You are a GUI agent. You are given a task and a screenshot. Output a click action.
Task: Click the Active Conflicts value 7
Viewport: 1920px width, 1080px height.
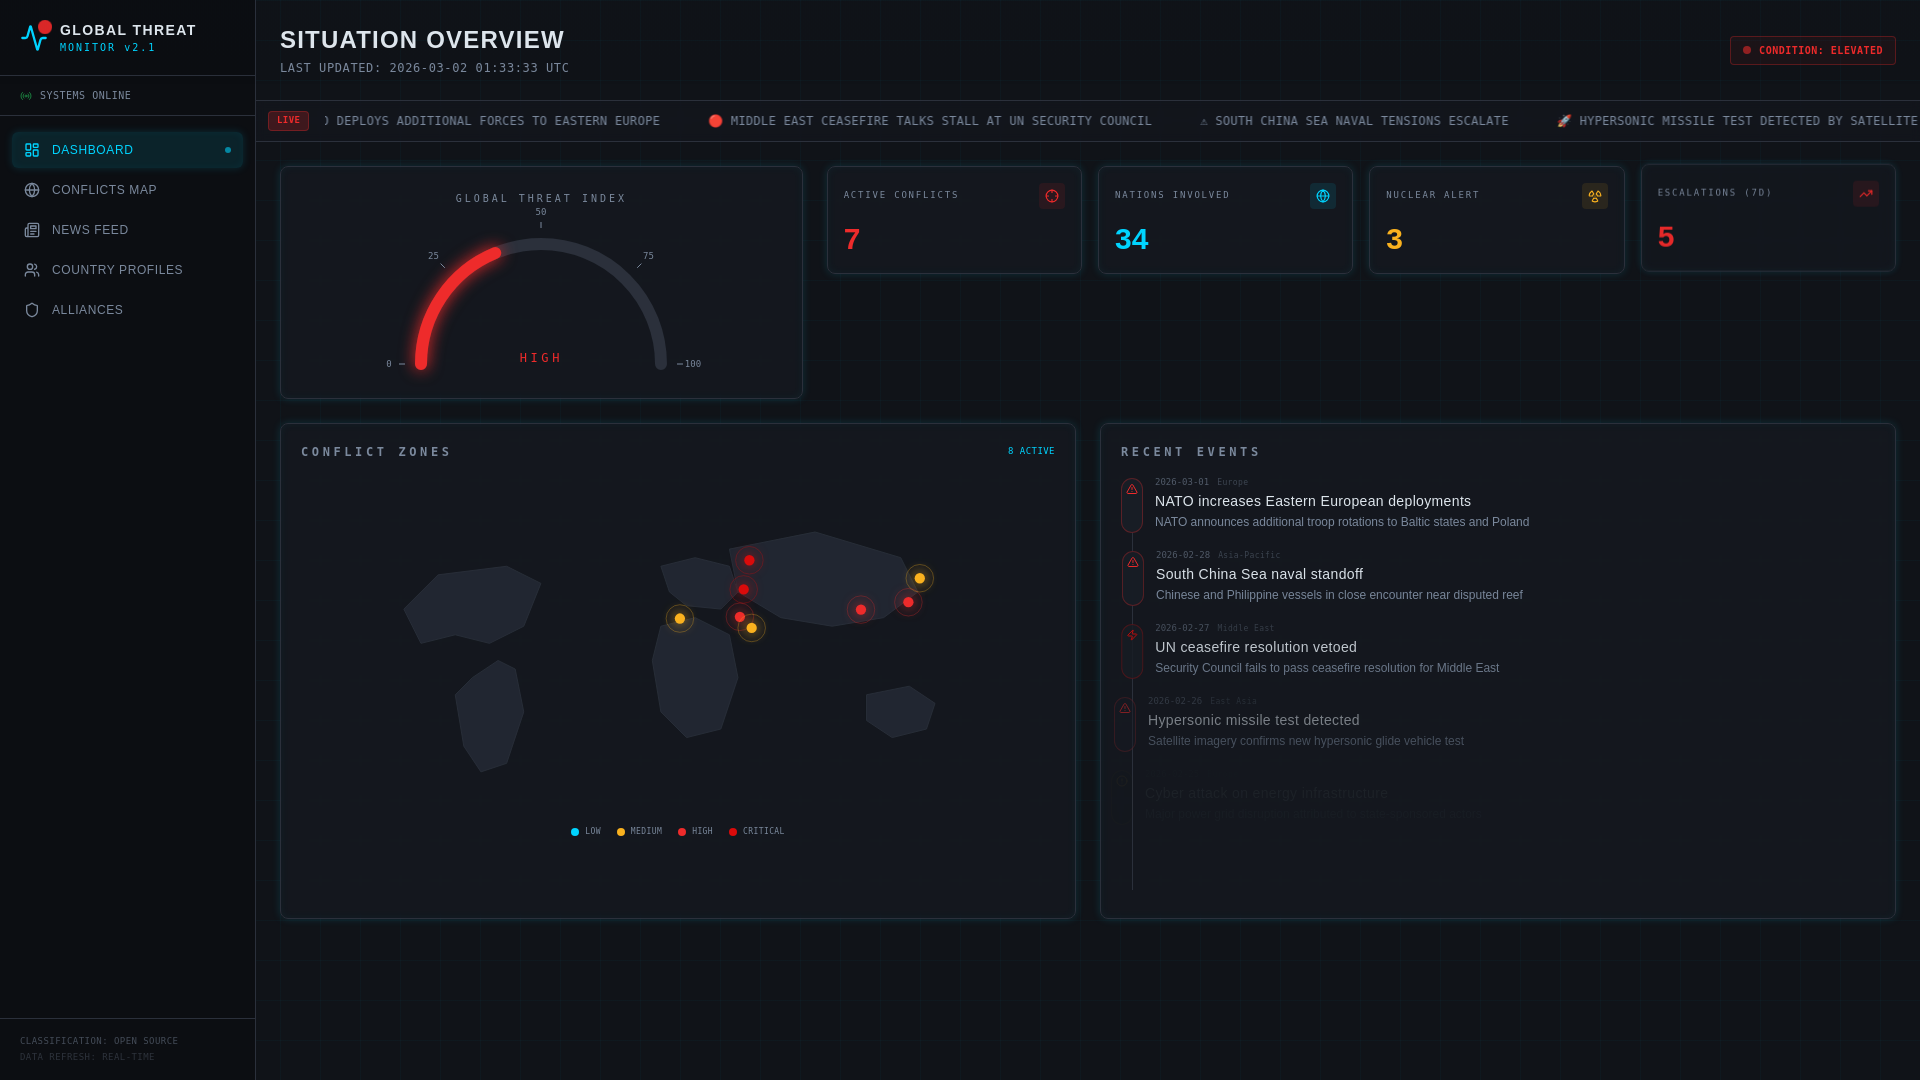pos(852,240)
